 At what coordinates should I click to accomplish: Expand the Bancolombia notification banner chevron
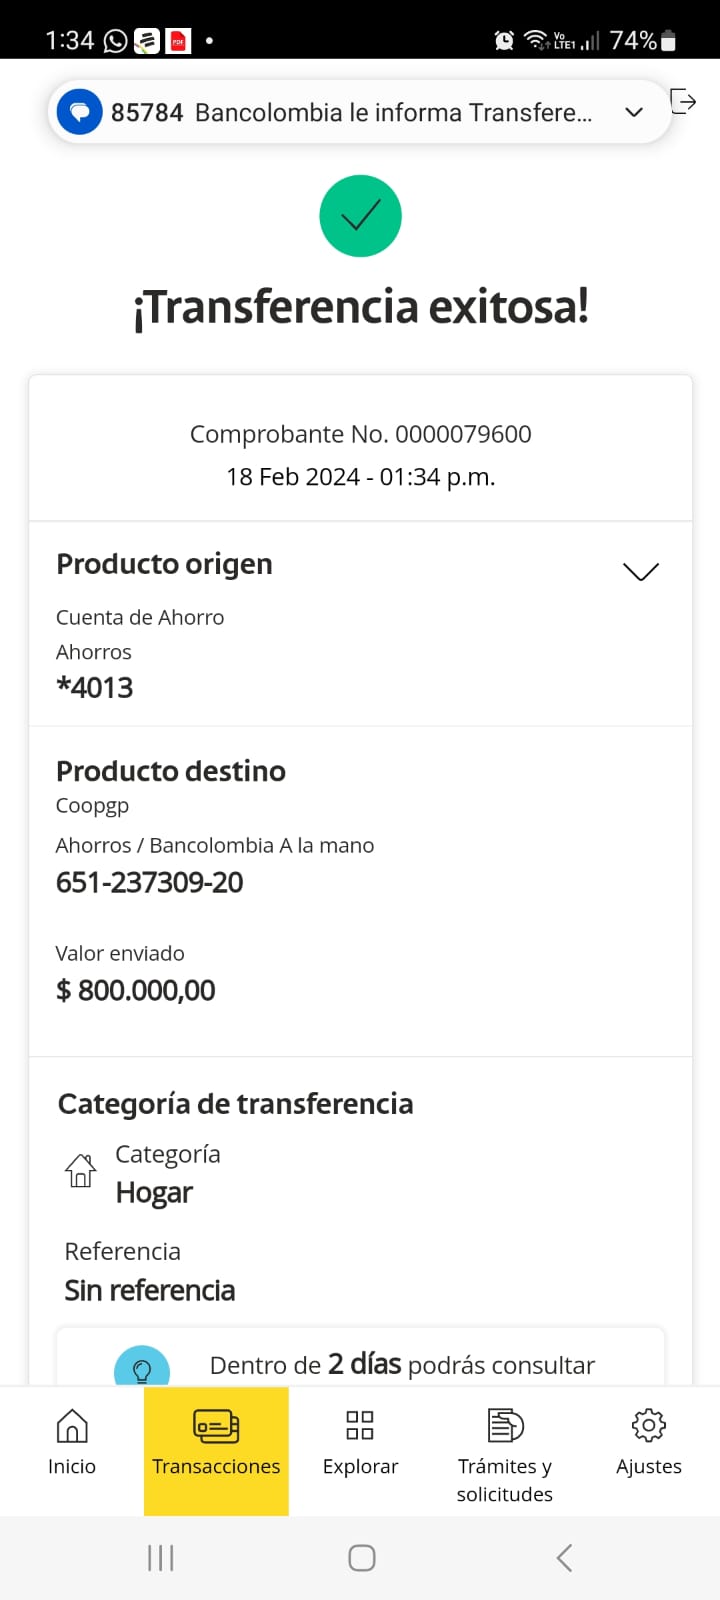(634, 112)
